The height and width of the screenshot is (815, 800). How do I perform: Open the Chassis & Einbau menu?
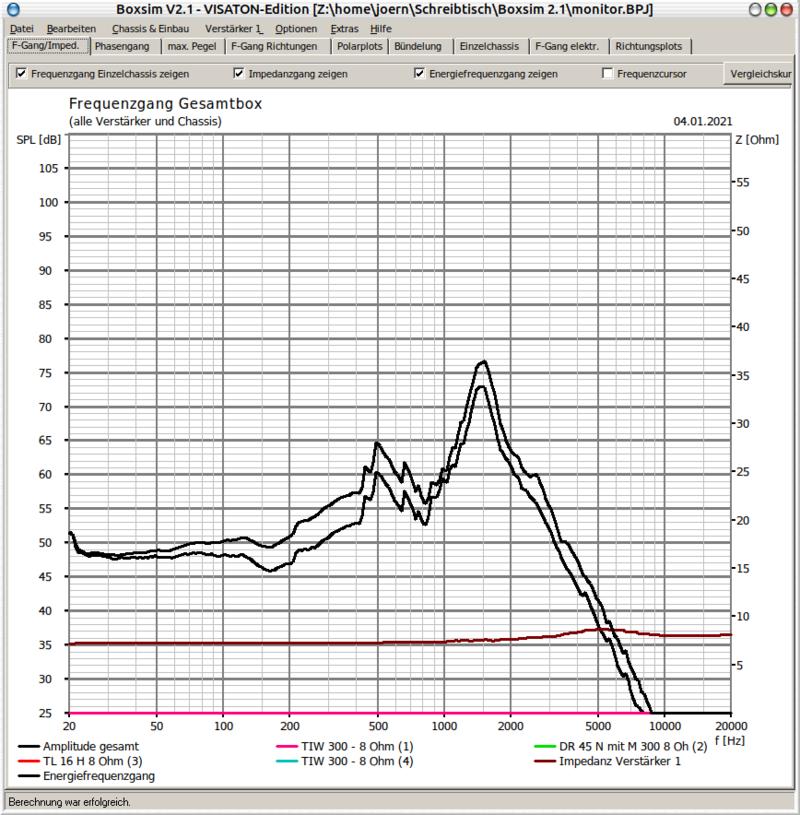click(x=150, y=29)
